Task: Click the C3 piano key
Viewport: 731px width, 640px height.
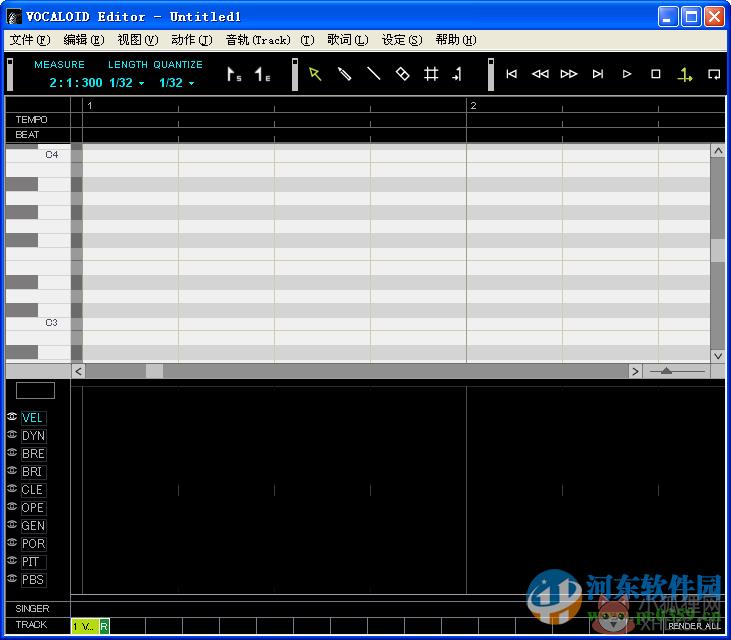Action: 38,323
